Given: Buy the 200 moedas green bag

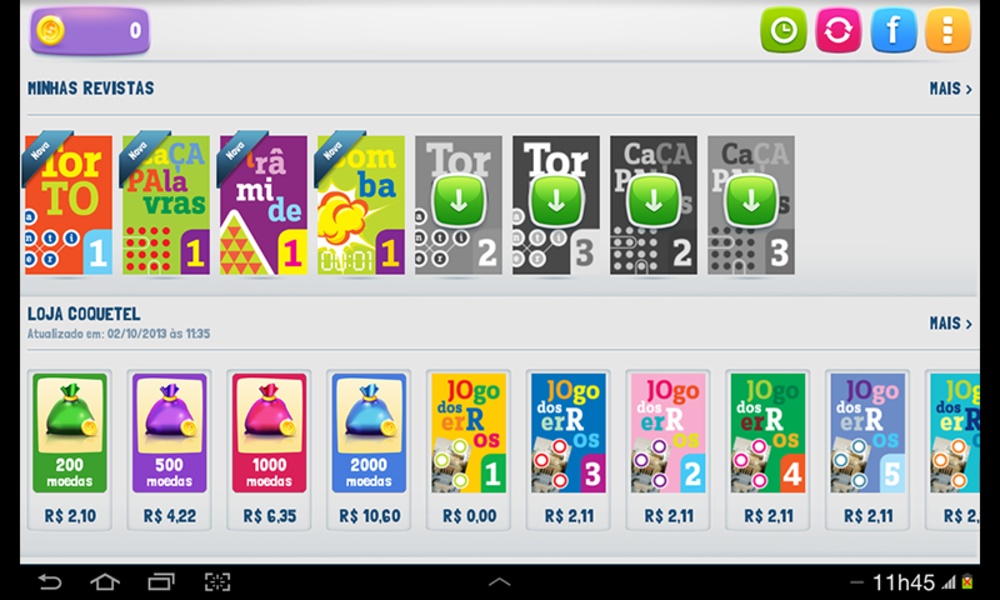Looking at the screenshot, I should 70,450.
